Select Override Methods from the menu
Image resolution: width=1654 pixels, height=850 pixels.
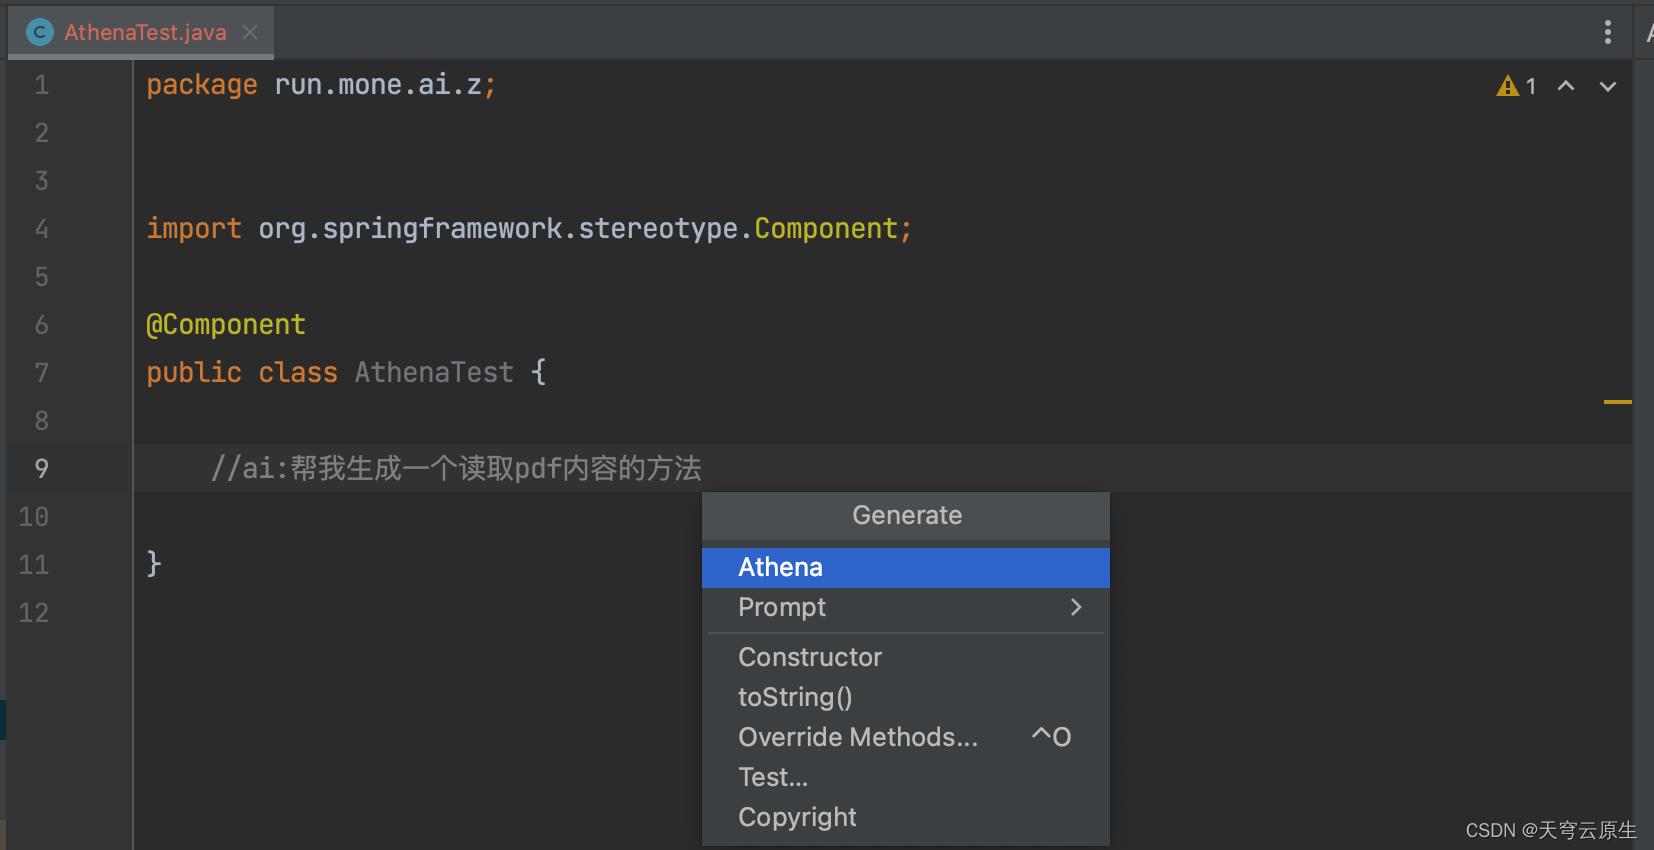coord(858,737)
